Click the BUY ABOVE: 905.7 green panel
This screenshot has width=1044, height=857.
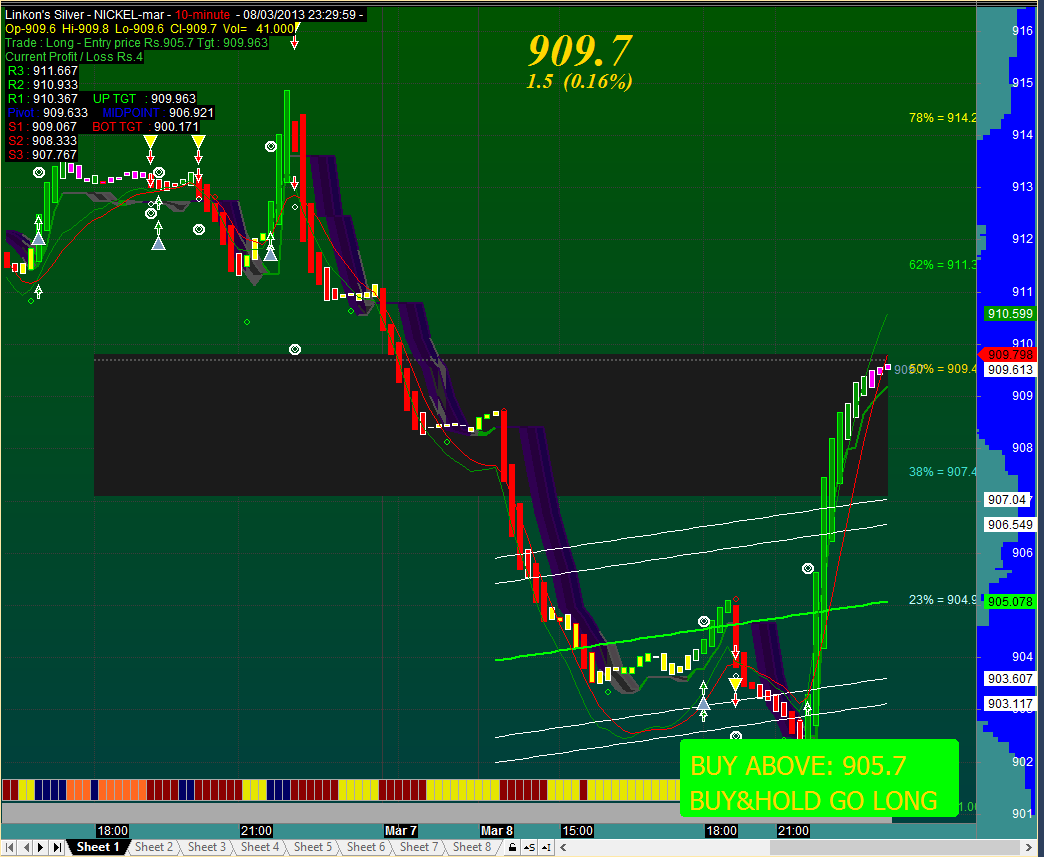[818, 778]
